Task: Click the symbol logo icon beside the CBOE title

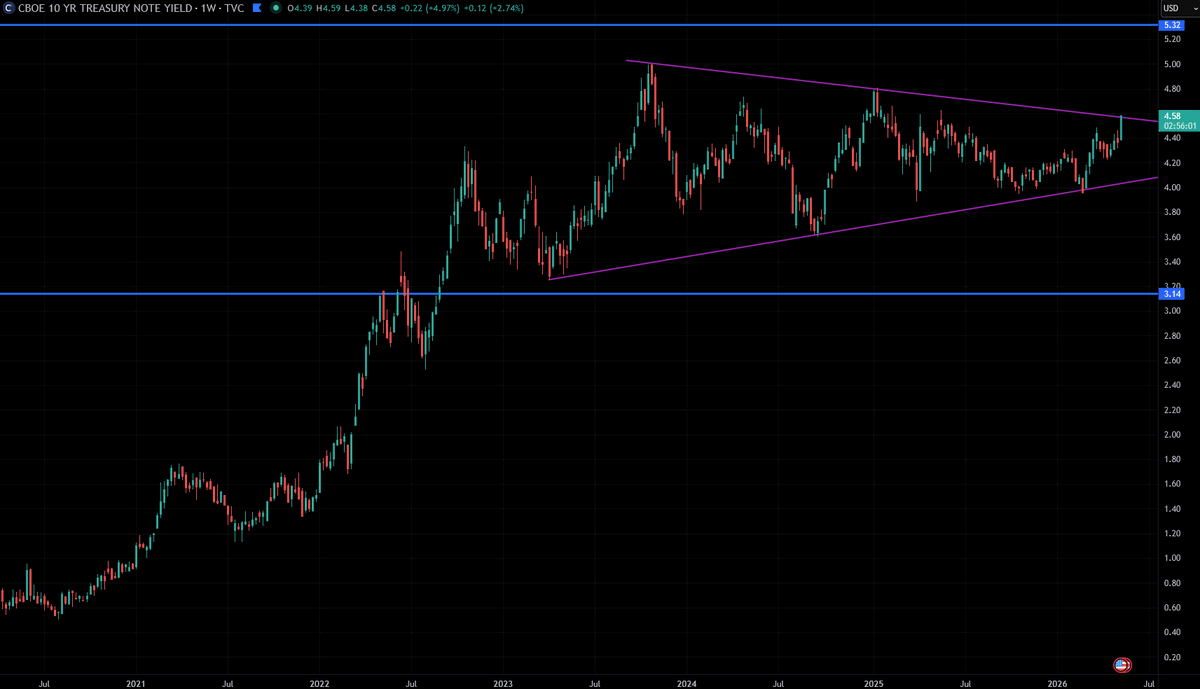Action: tap(9, 8)
